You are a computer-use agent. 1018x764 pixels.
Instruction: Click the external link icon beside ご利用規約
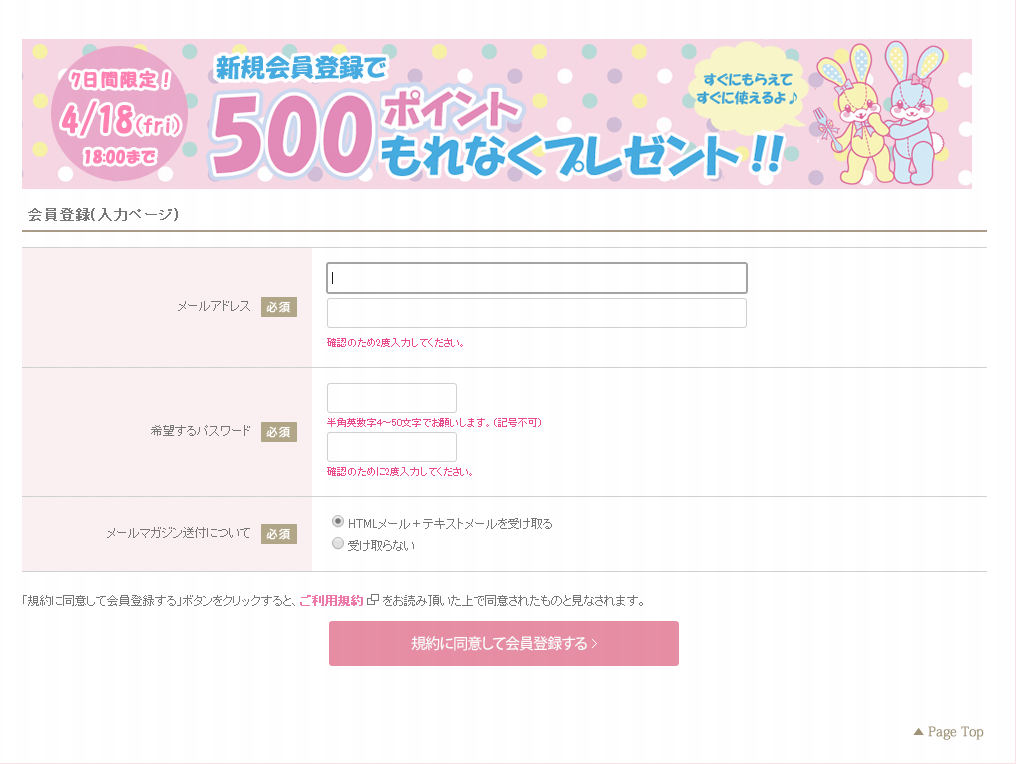coord(373,601)
